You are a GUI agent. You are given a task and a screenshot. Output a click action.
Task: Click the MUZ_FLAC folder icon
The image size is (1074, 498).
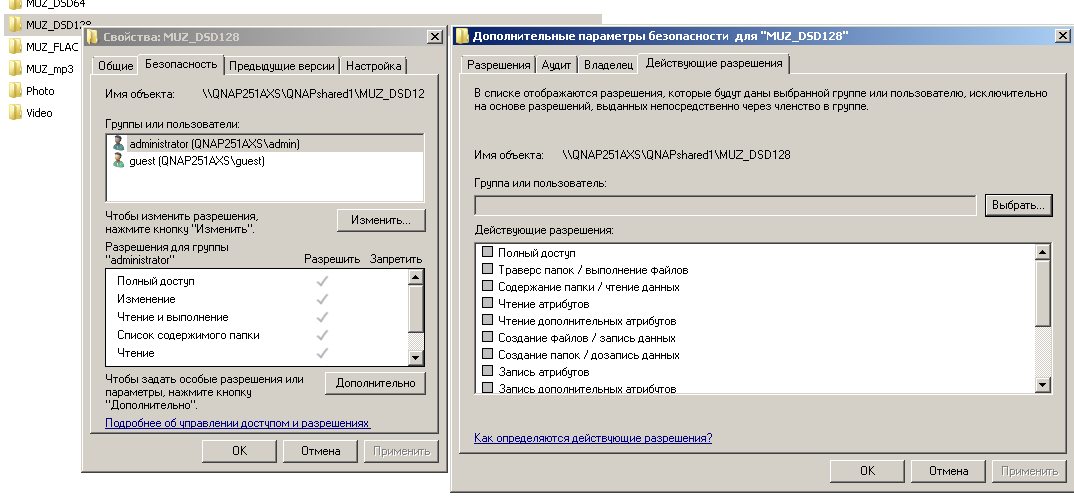[x=15, y=47]
